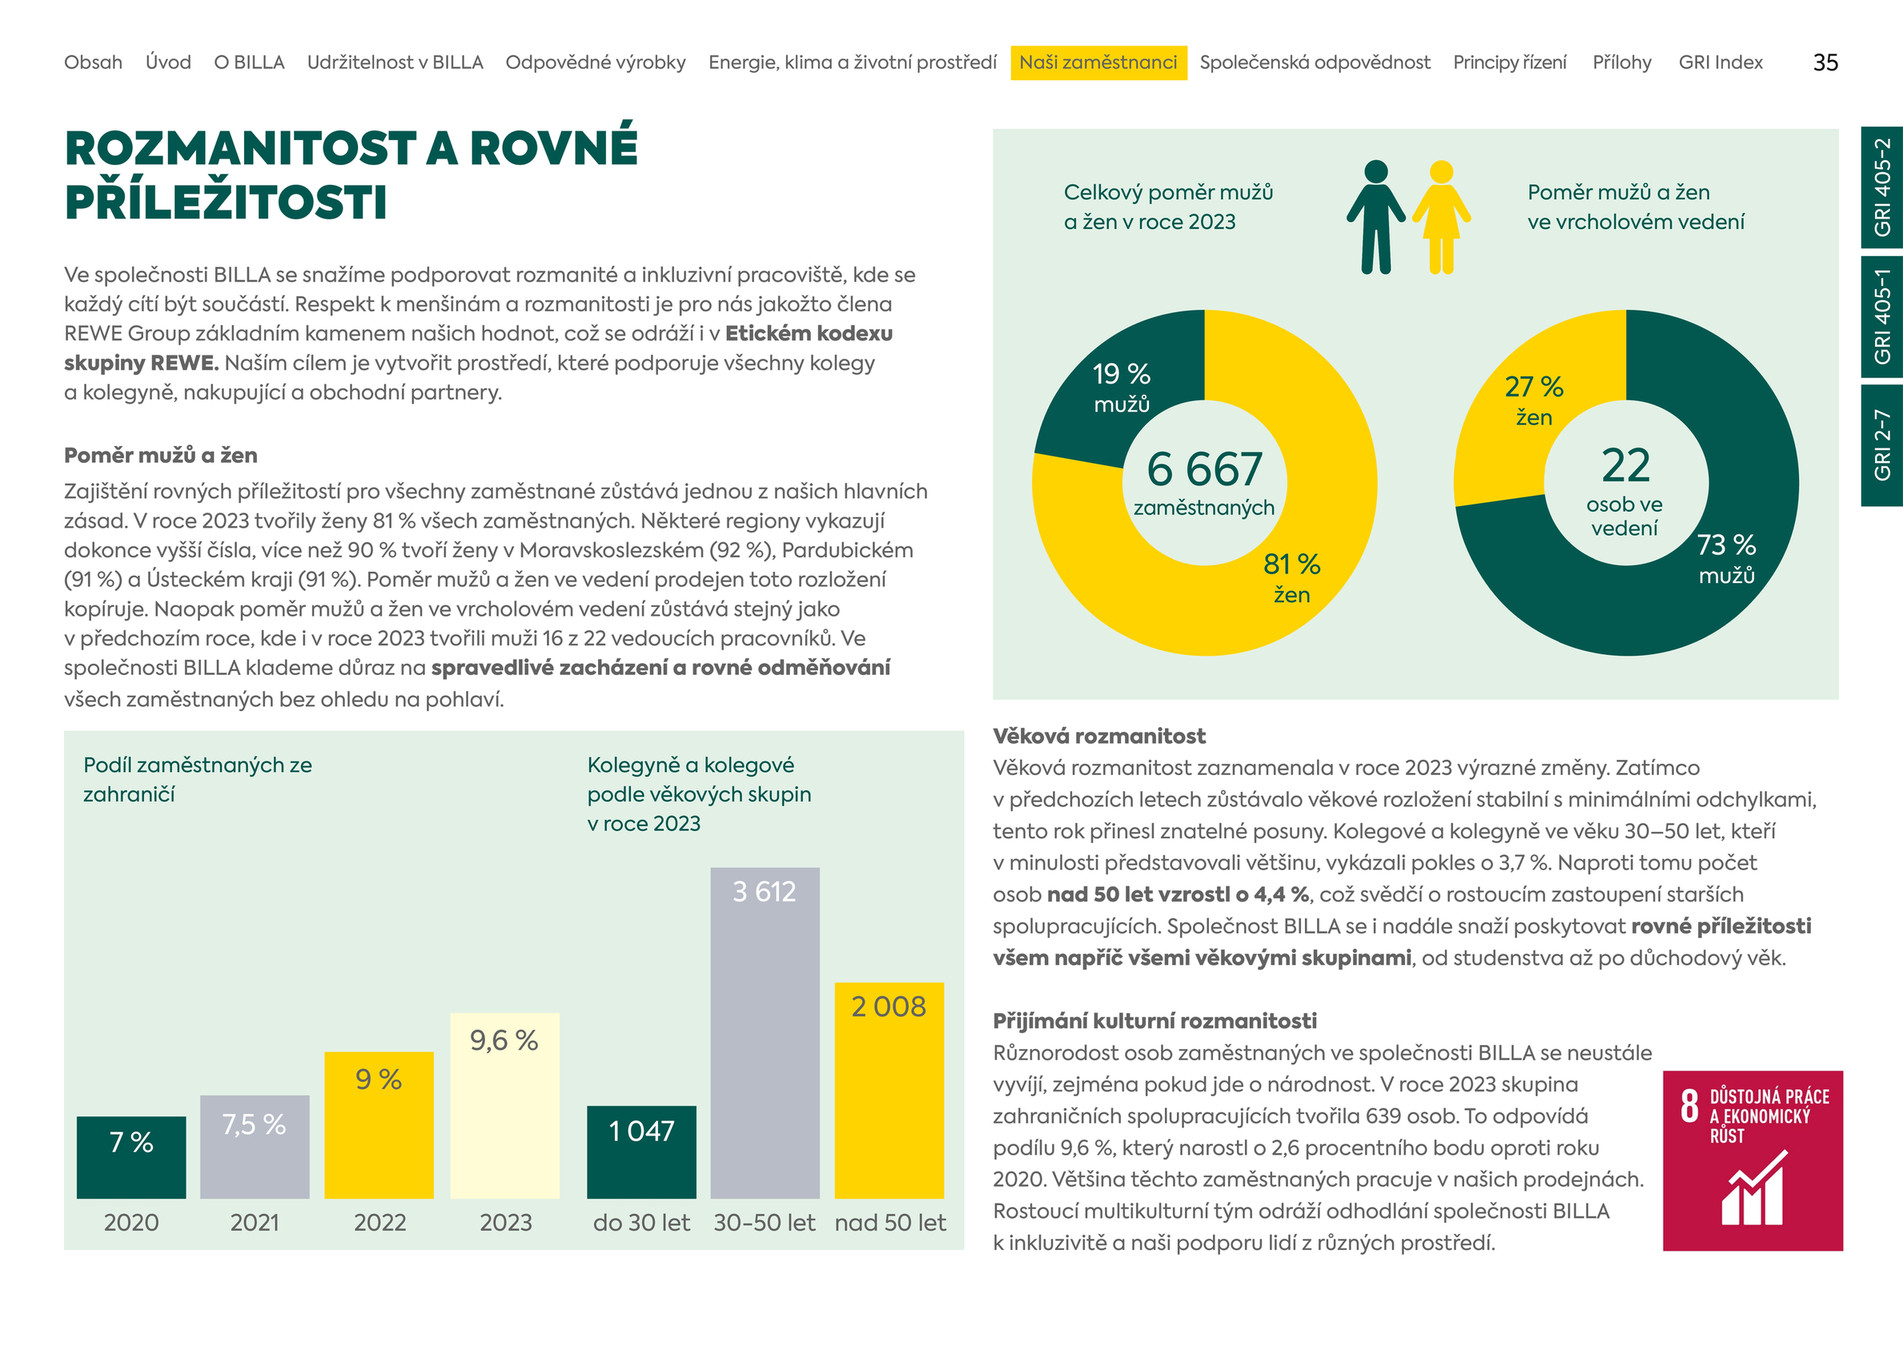Screen dimensions: 1903x1346
Task: Click the GRI 405-2 side tab
Action: pyautogui.click(x=1882, y=187)
